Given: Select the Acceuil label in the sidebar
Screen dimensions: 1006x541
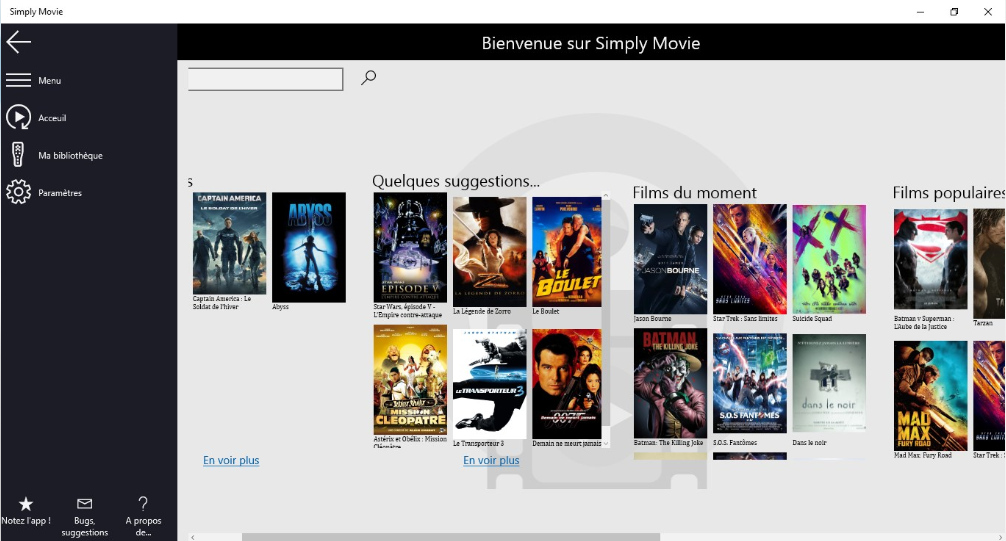Looking at the screenshot, I should tap(52, 118).
